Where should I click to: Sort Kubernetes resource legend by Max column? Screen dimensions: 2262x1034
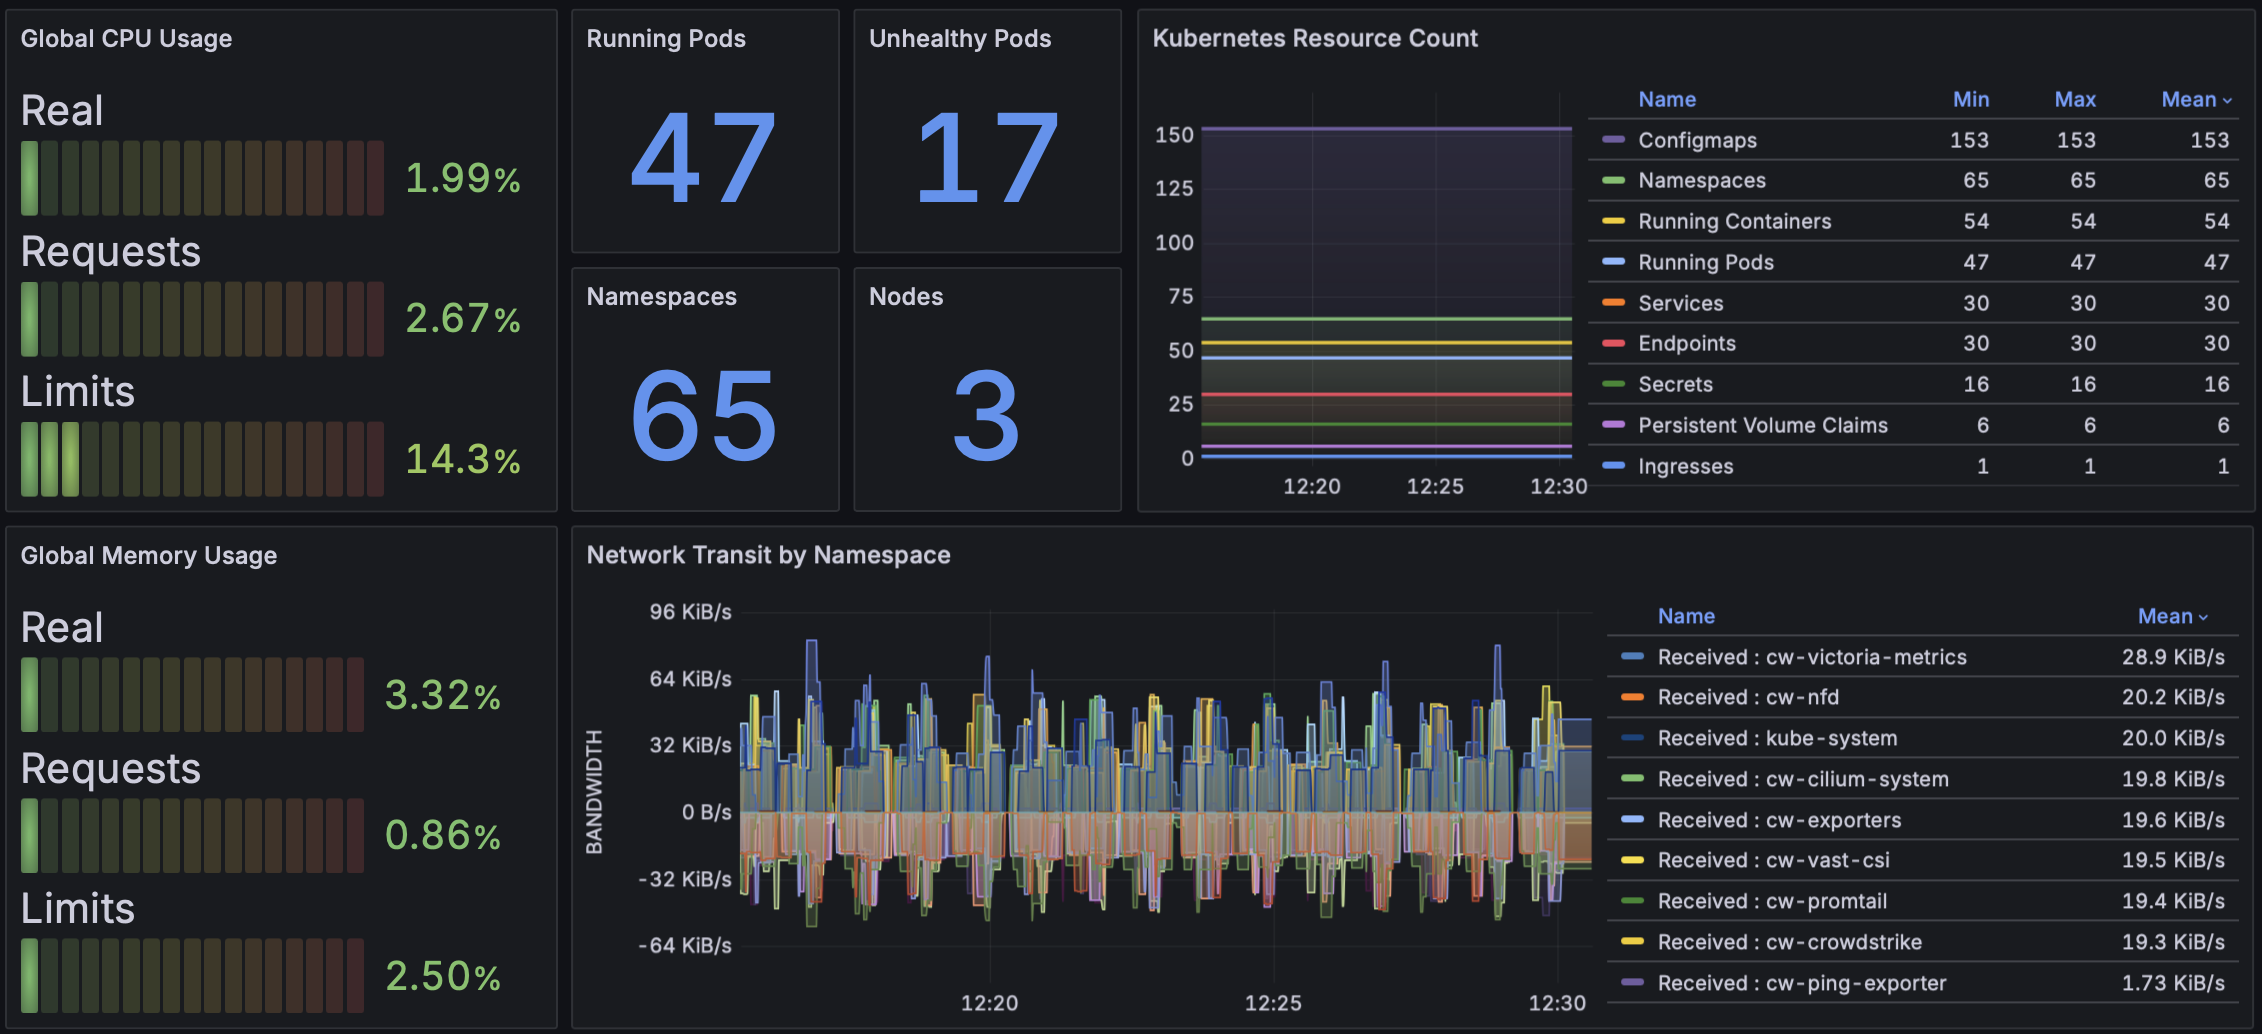[x=2074, y=99]
